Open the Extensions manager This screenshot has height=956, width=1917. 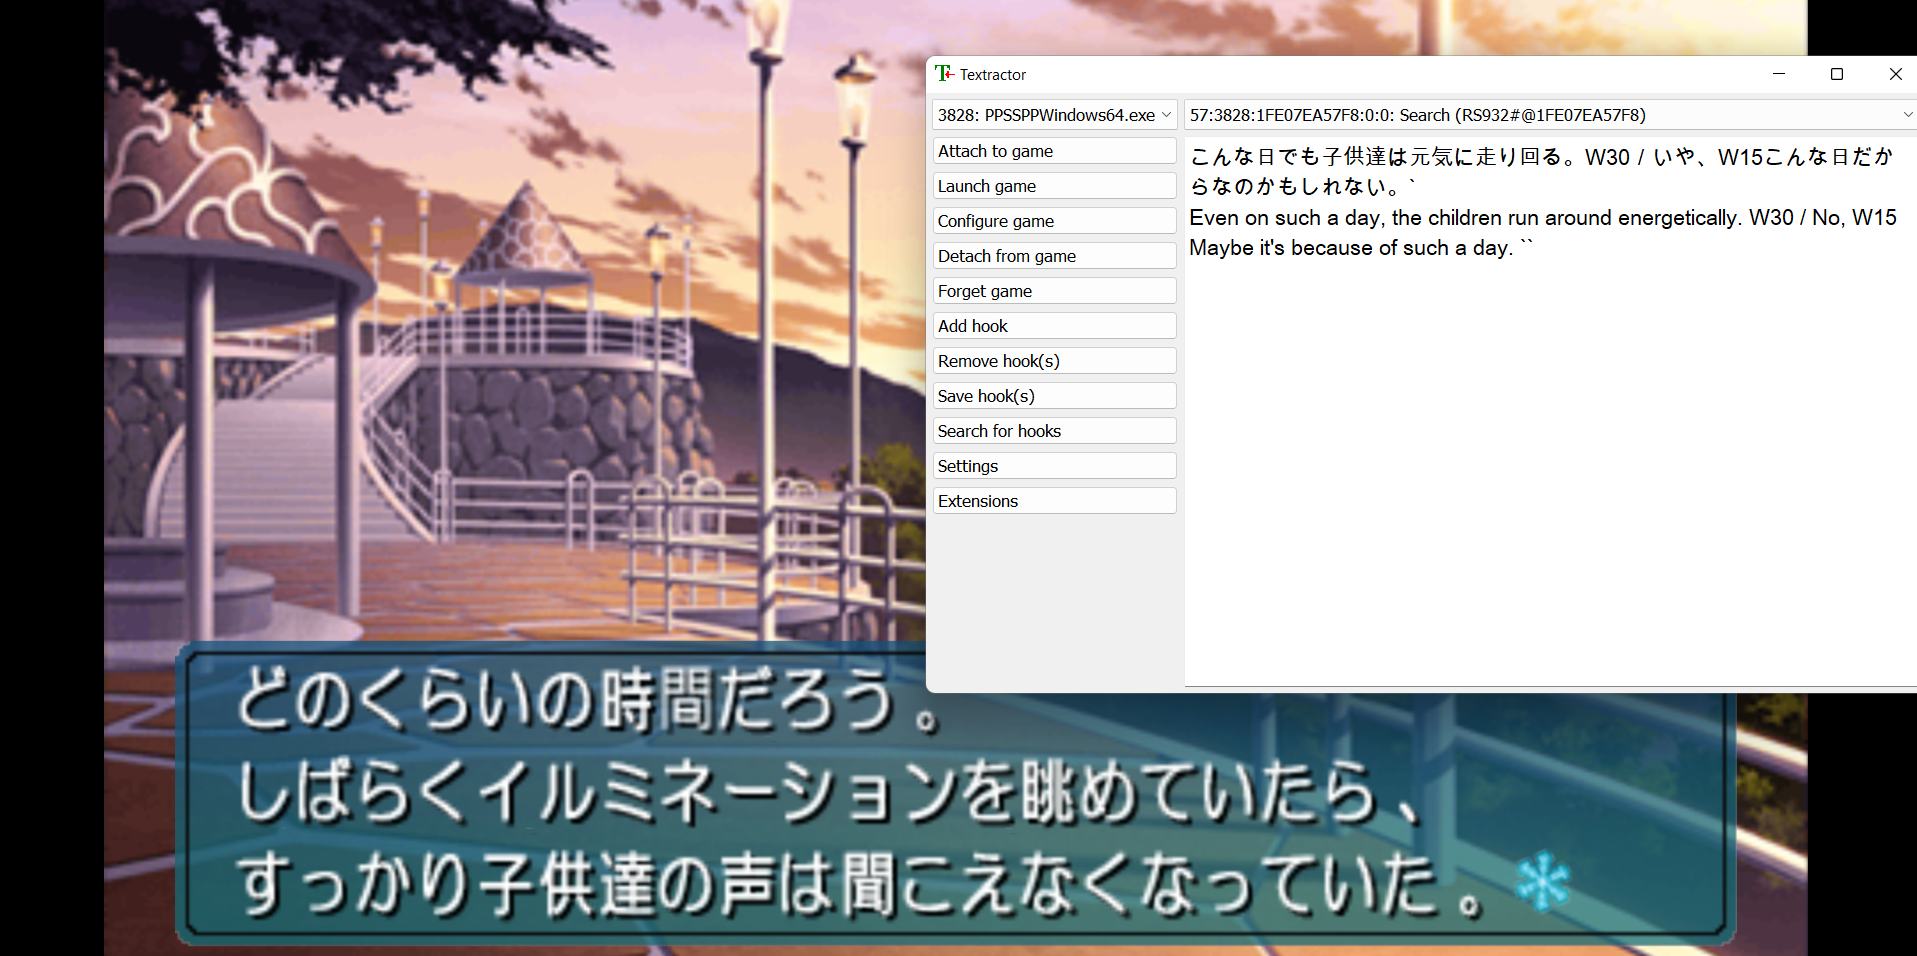pyautogui.click(x=1054, y=500)
